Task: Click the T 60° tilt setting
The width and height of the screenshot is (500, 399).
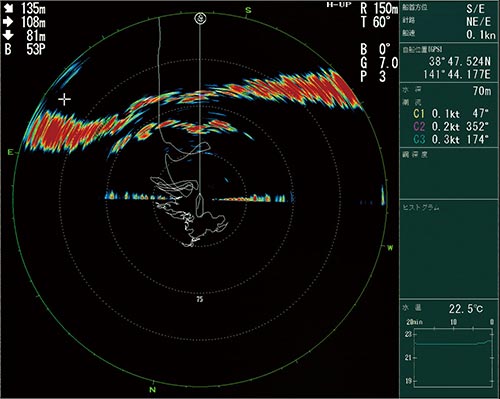Action: point(375,22)
